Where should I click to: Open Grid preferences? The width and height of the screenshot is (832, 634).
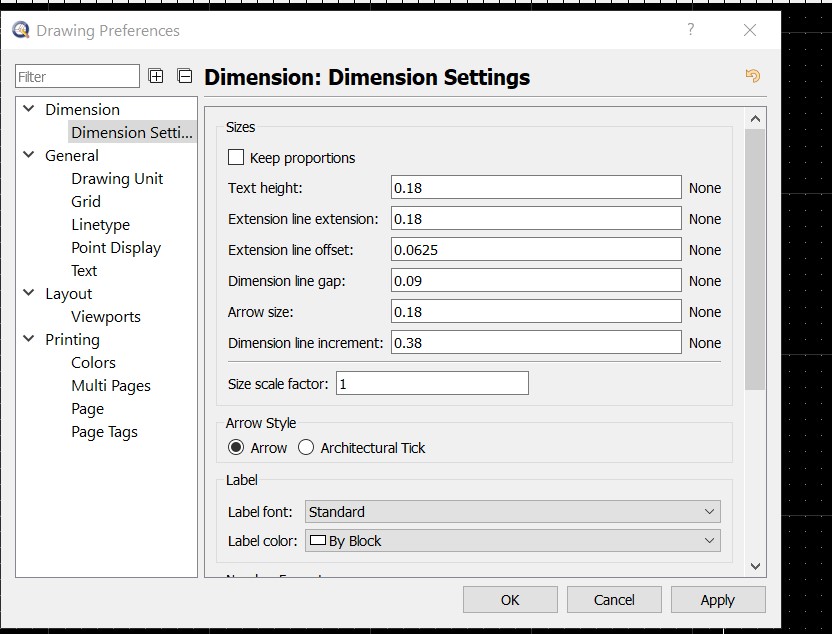coord(86,202)
